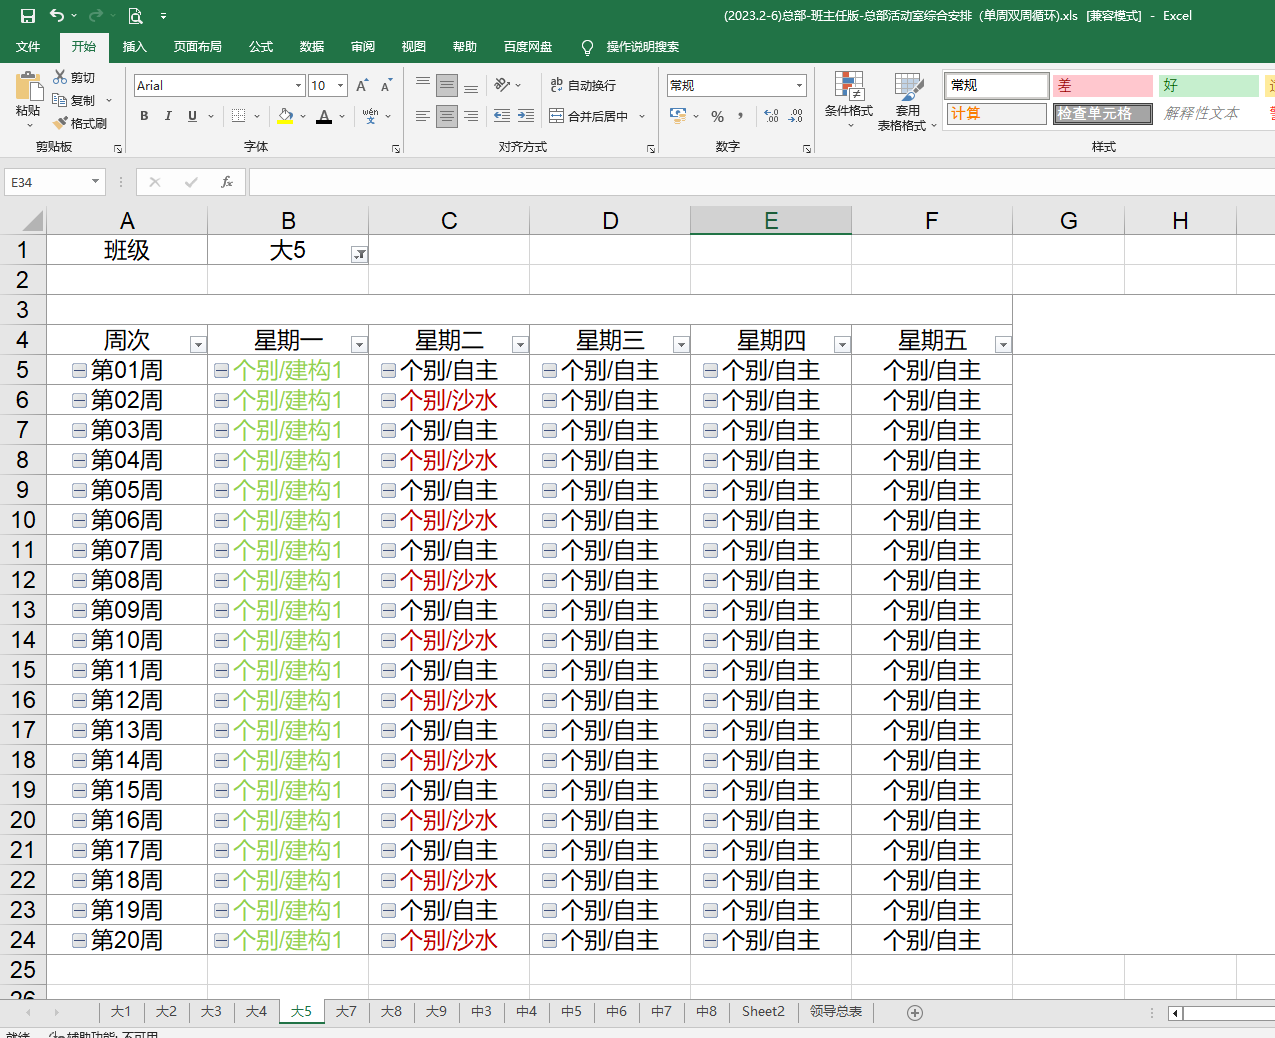Open filter dropdown on 大5 cell
This screenshot has width=1275, height=1038.
coord(359,254)
